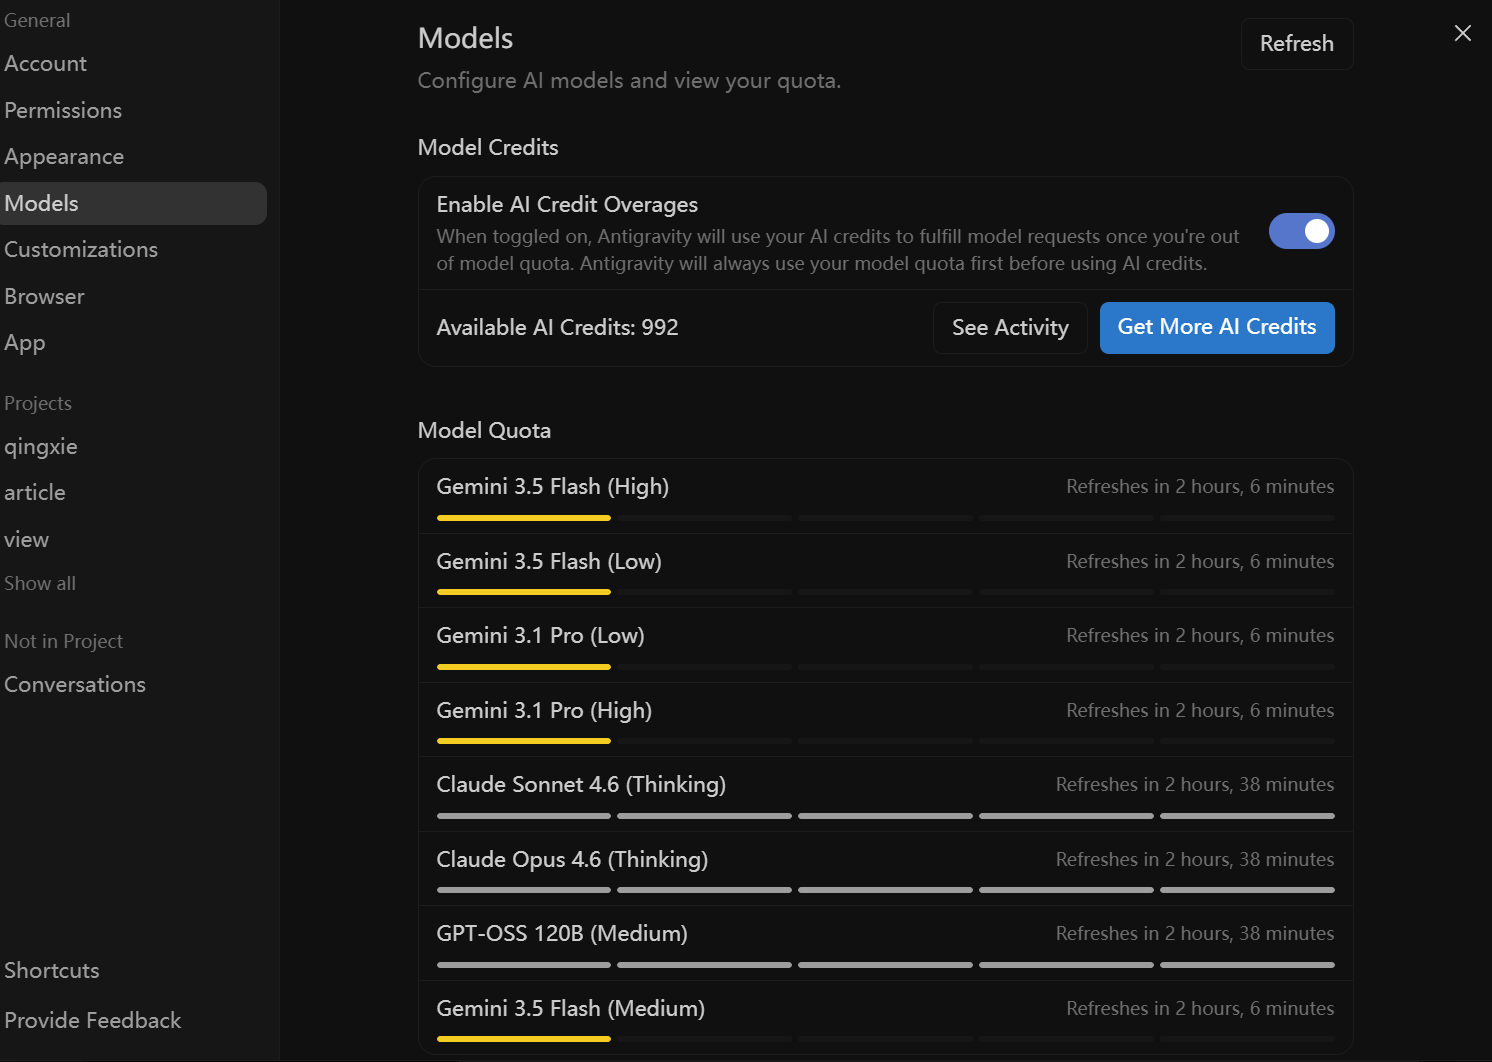The image size is (1492, 1062).
Task: Click the refresh time for Gemini 3.1 Pro (High)
Action: (x=1200, y=711)
